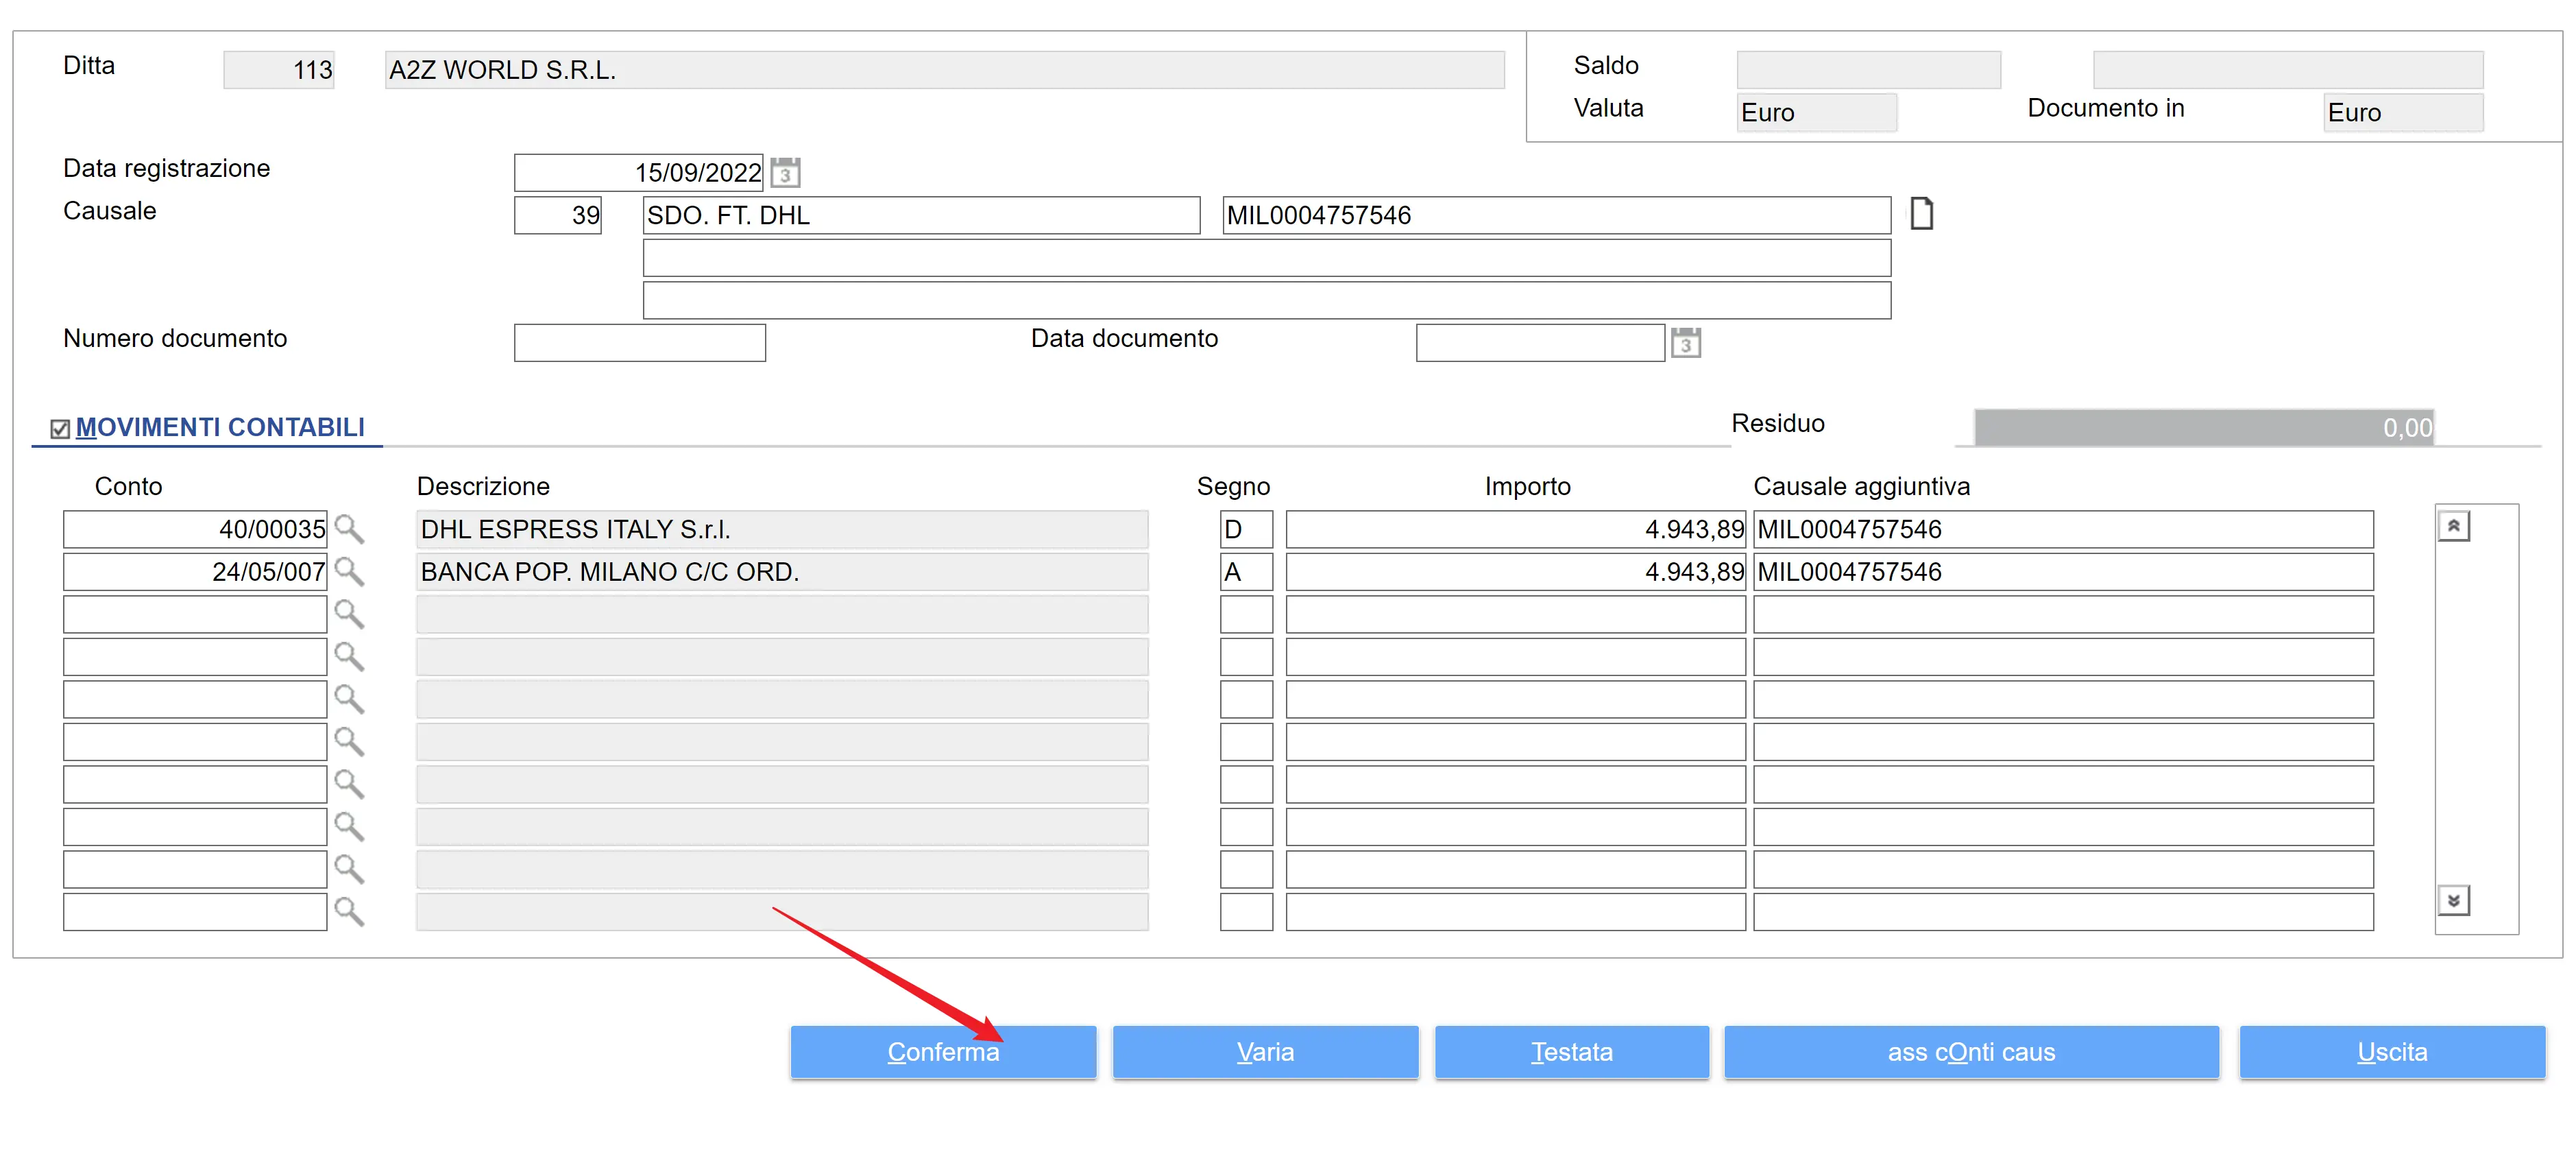Click magnifier icon on last Conto row

click(349, 911)
